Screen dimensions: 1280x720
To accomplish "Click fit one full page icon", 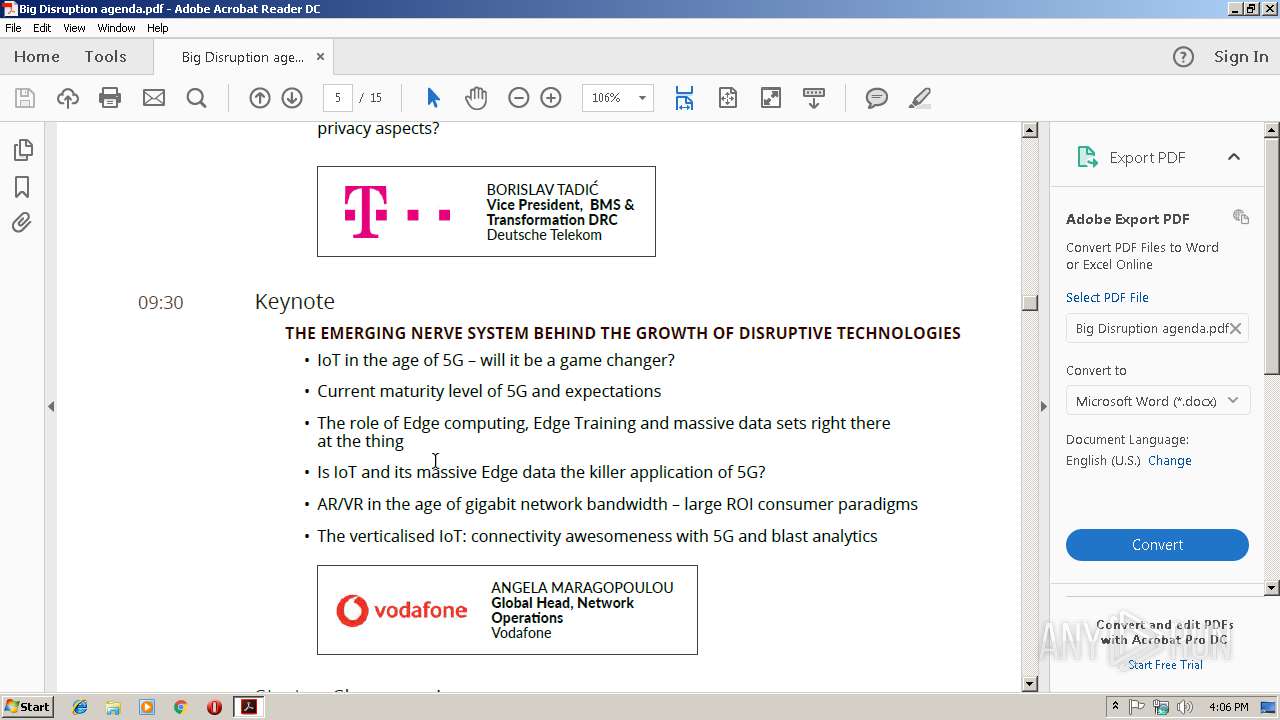I will coord(728,98).
